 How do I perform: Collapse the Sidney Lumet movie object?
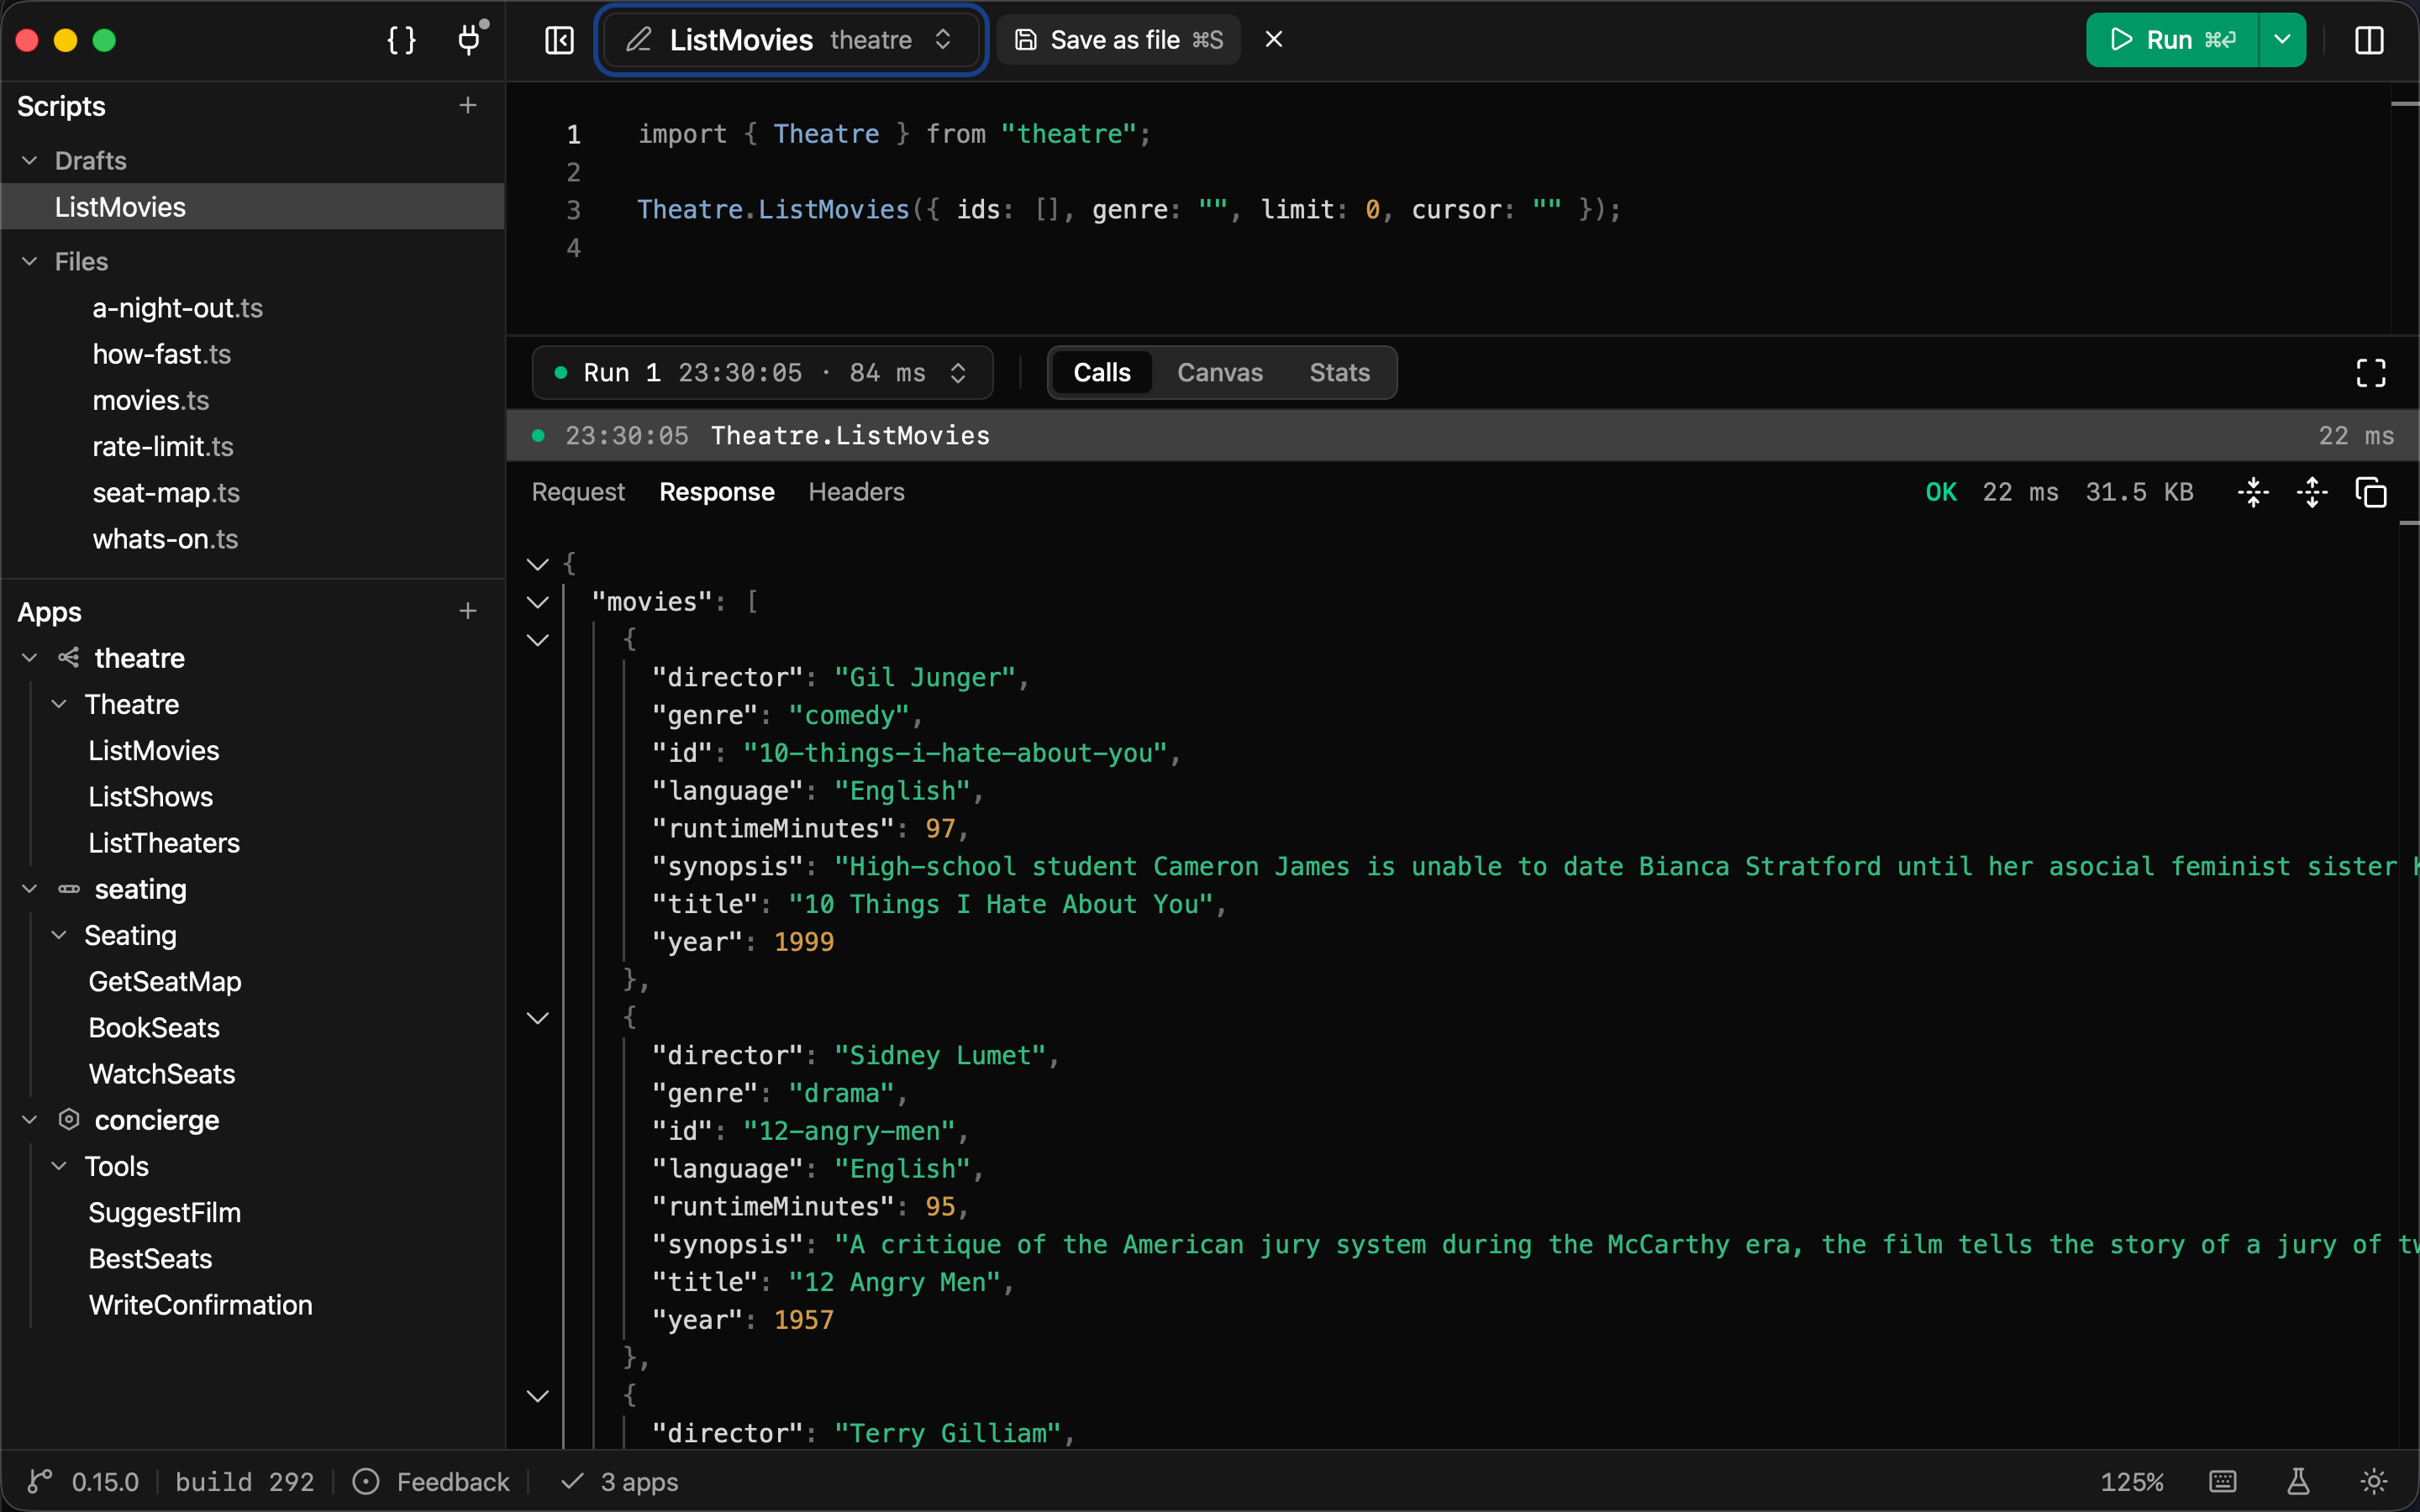point(538,1018)
